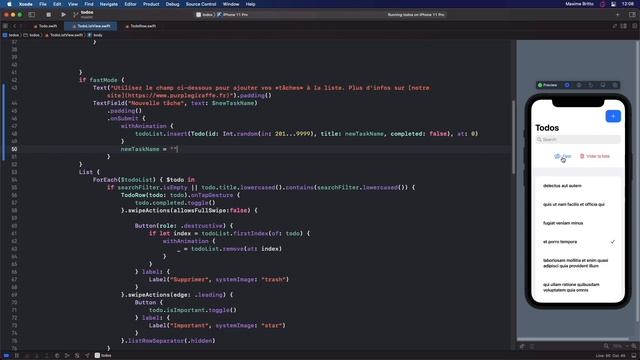640x360 pixels.
Task: Tap the 'delectus aut autem' todo row
Action: coord(578,186)
